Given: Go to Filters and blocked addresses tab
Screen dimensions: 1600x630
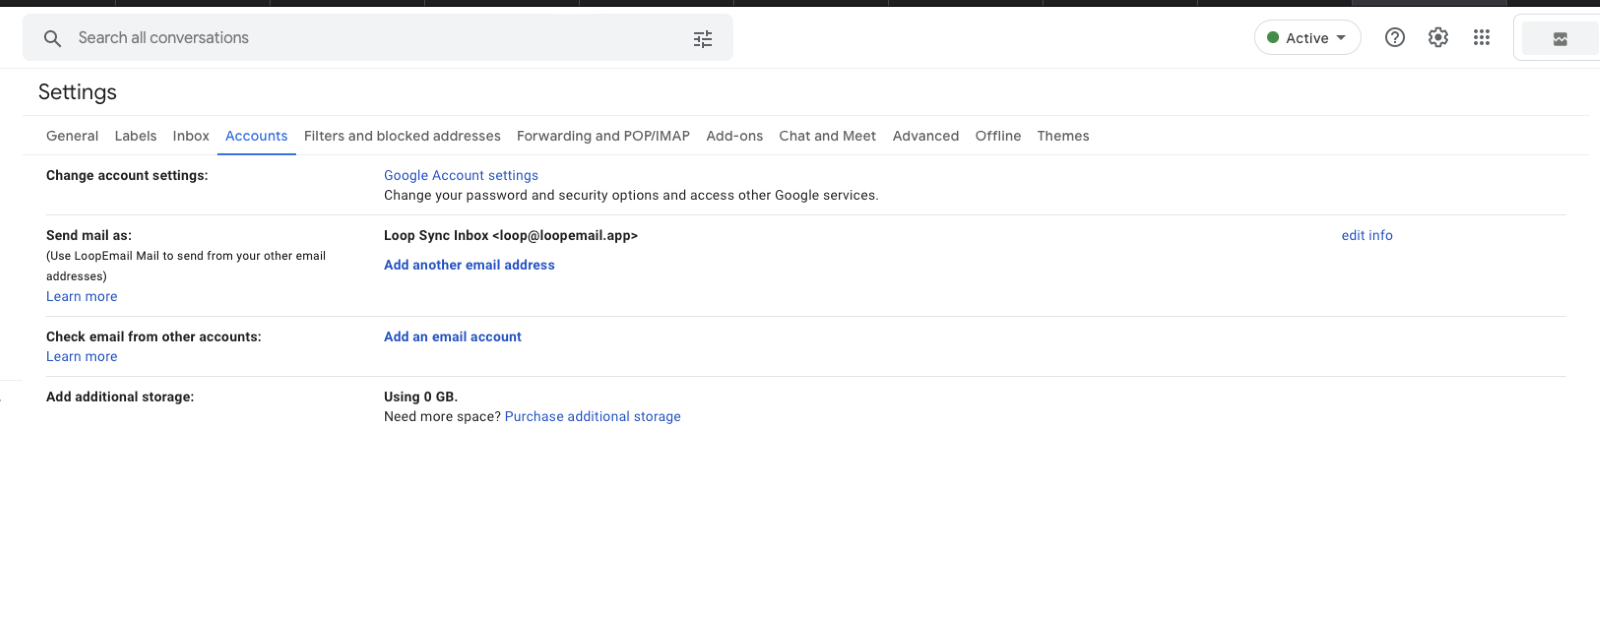Looking at the screenshot, I should tap(402, 136).
